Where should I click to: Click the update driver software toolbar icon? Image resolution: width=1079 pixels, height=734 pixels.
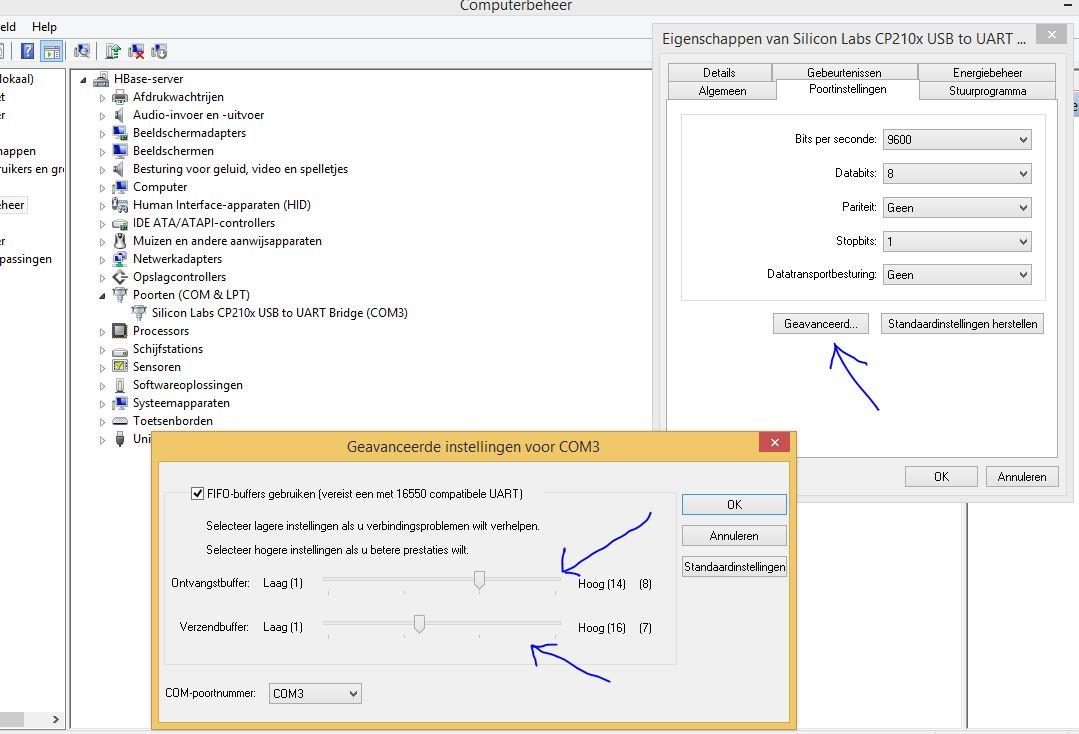tap(113, 51)
